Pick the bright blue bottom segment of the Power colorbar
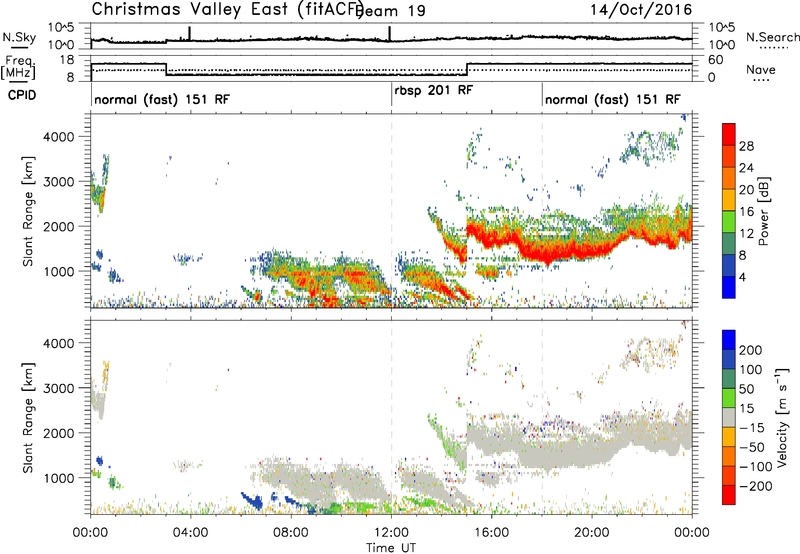This screenshot has height=554, width=800. pos(729,287)
